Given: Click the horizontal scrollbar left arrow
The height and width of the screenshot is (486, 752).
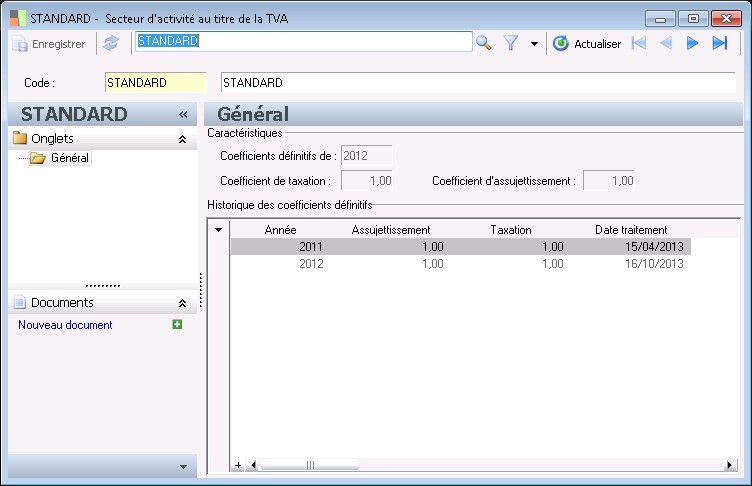Looking at the screenshot, I should tap(253, 465).
